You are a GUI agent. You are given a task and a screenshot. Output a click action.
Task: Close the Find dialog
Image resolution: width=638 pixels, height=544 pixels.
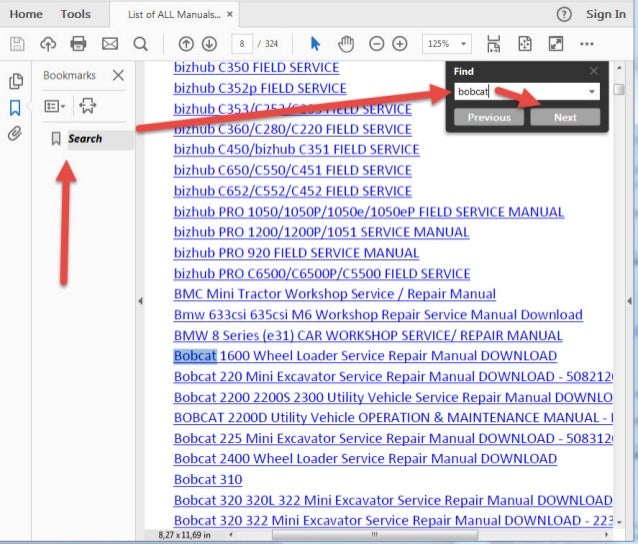point(594,71)
